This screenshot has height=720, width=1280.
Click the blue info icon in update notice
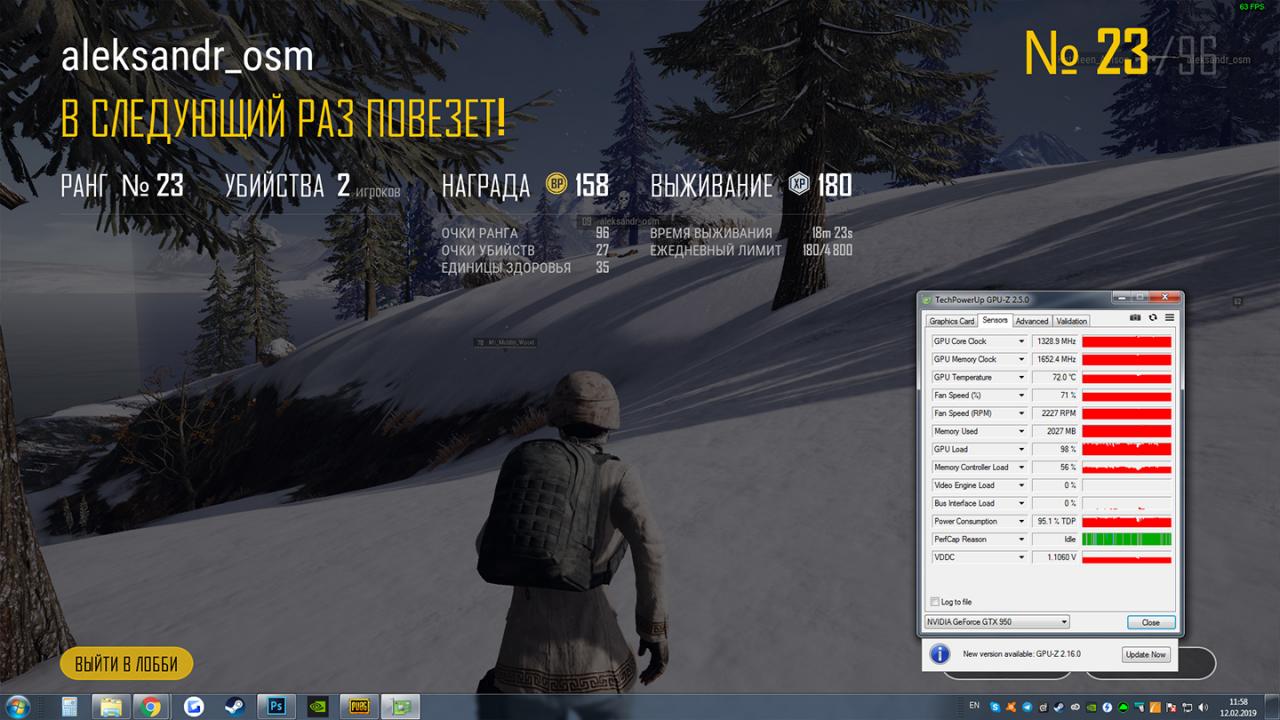[x=940, y=654]
